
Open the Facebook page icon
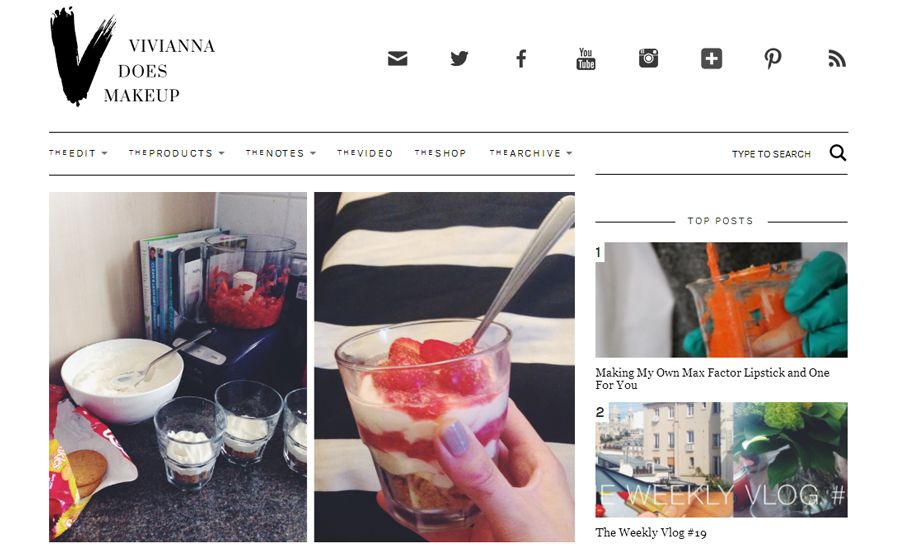521,59
